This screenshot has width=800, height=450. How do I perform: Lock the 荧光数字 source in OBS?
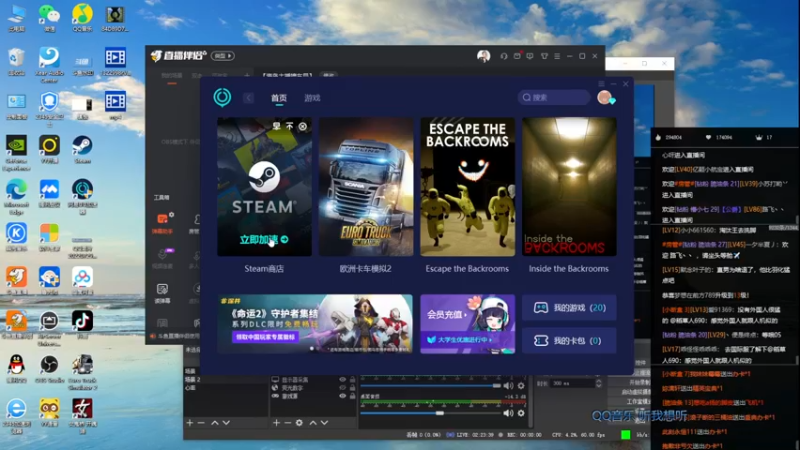[x=352, y=388]
